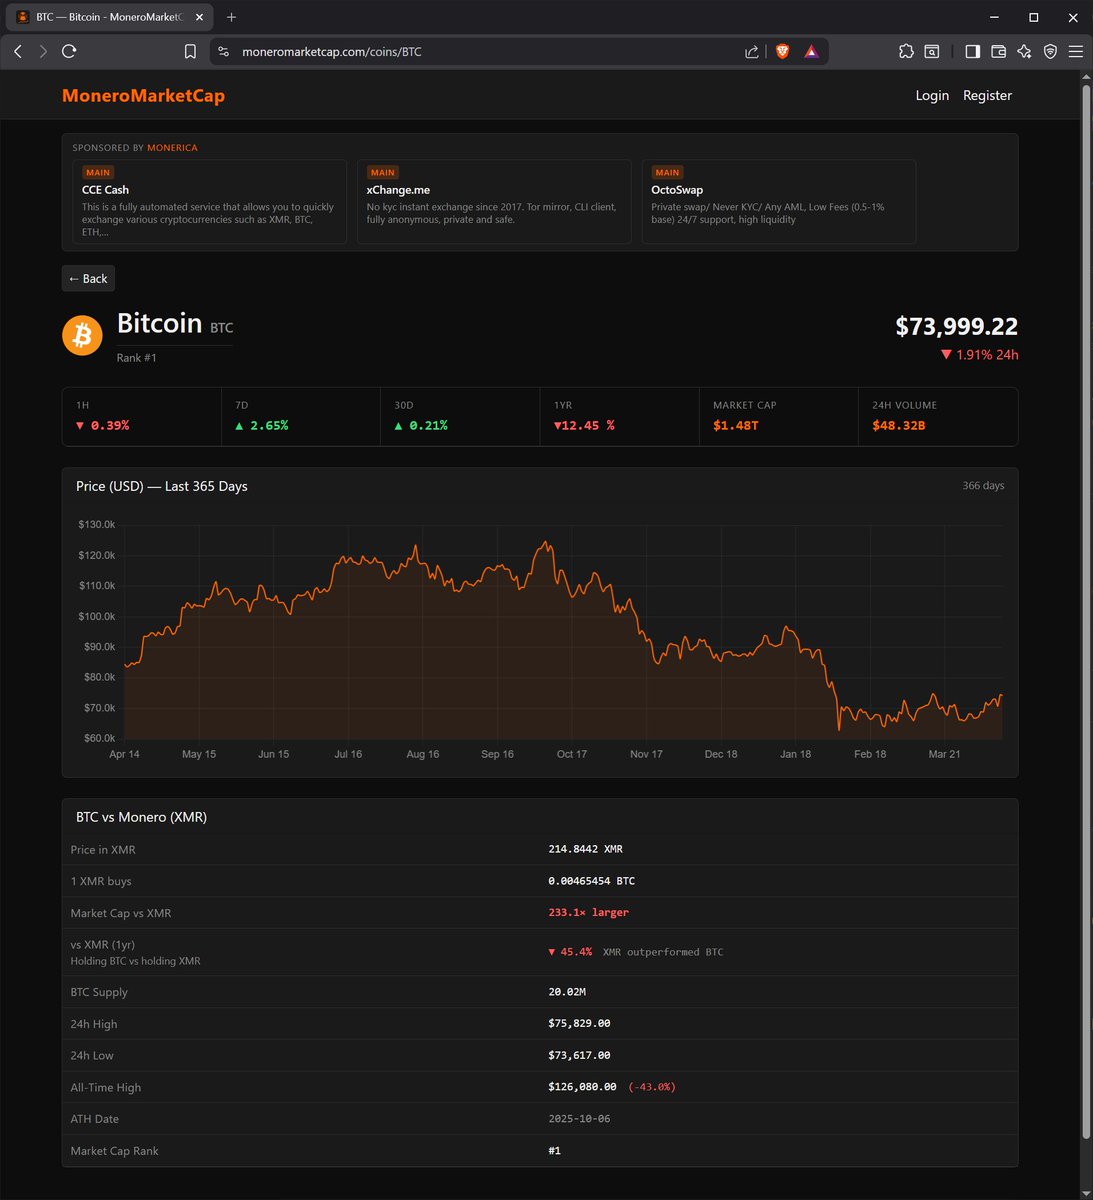Open the xChange.me sponsored card
The height and width of the screenshot is (1200, 1093).
pos(494,202)
